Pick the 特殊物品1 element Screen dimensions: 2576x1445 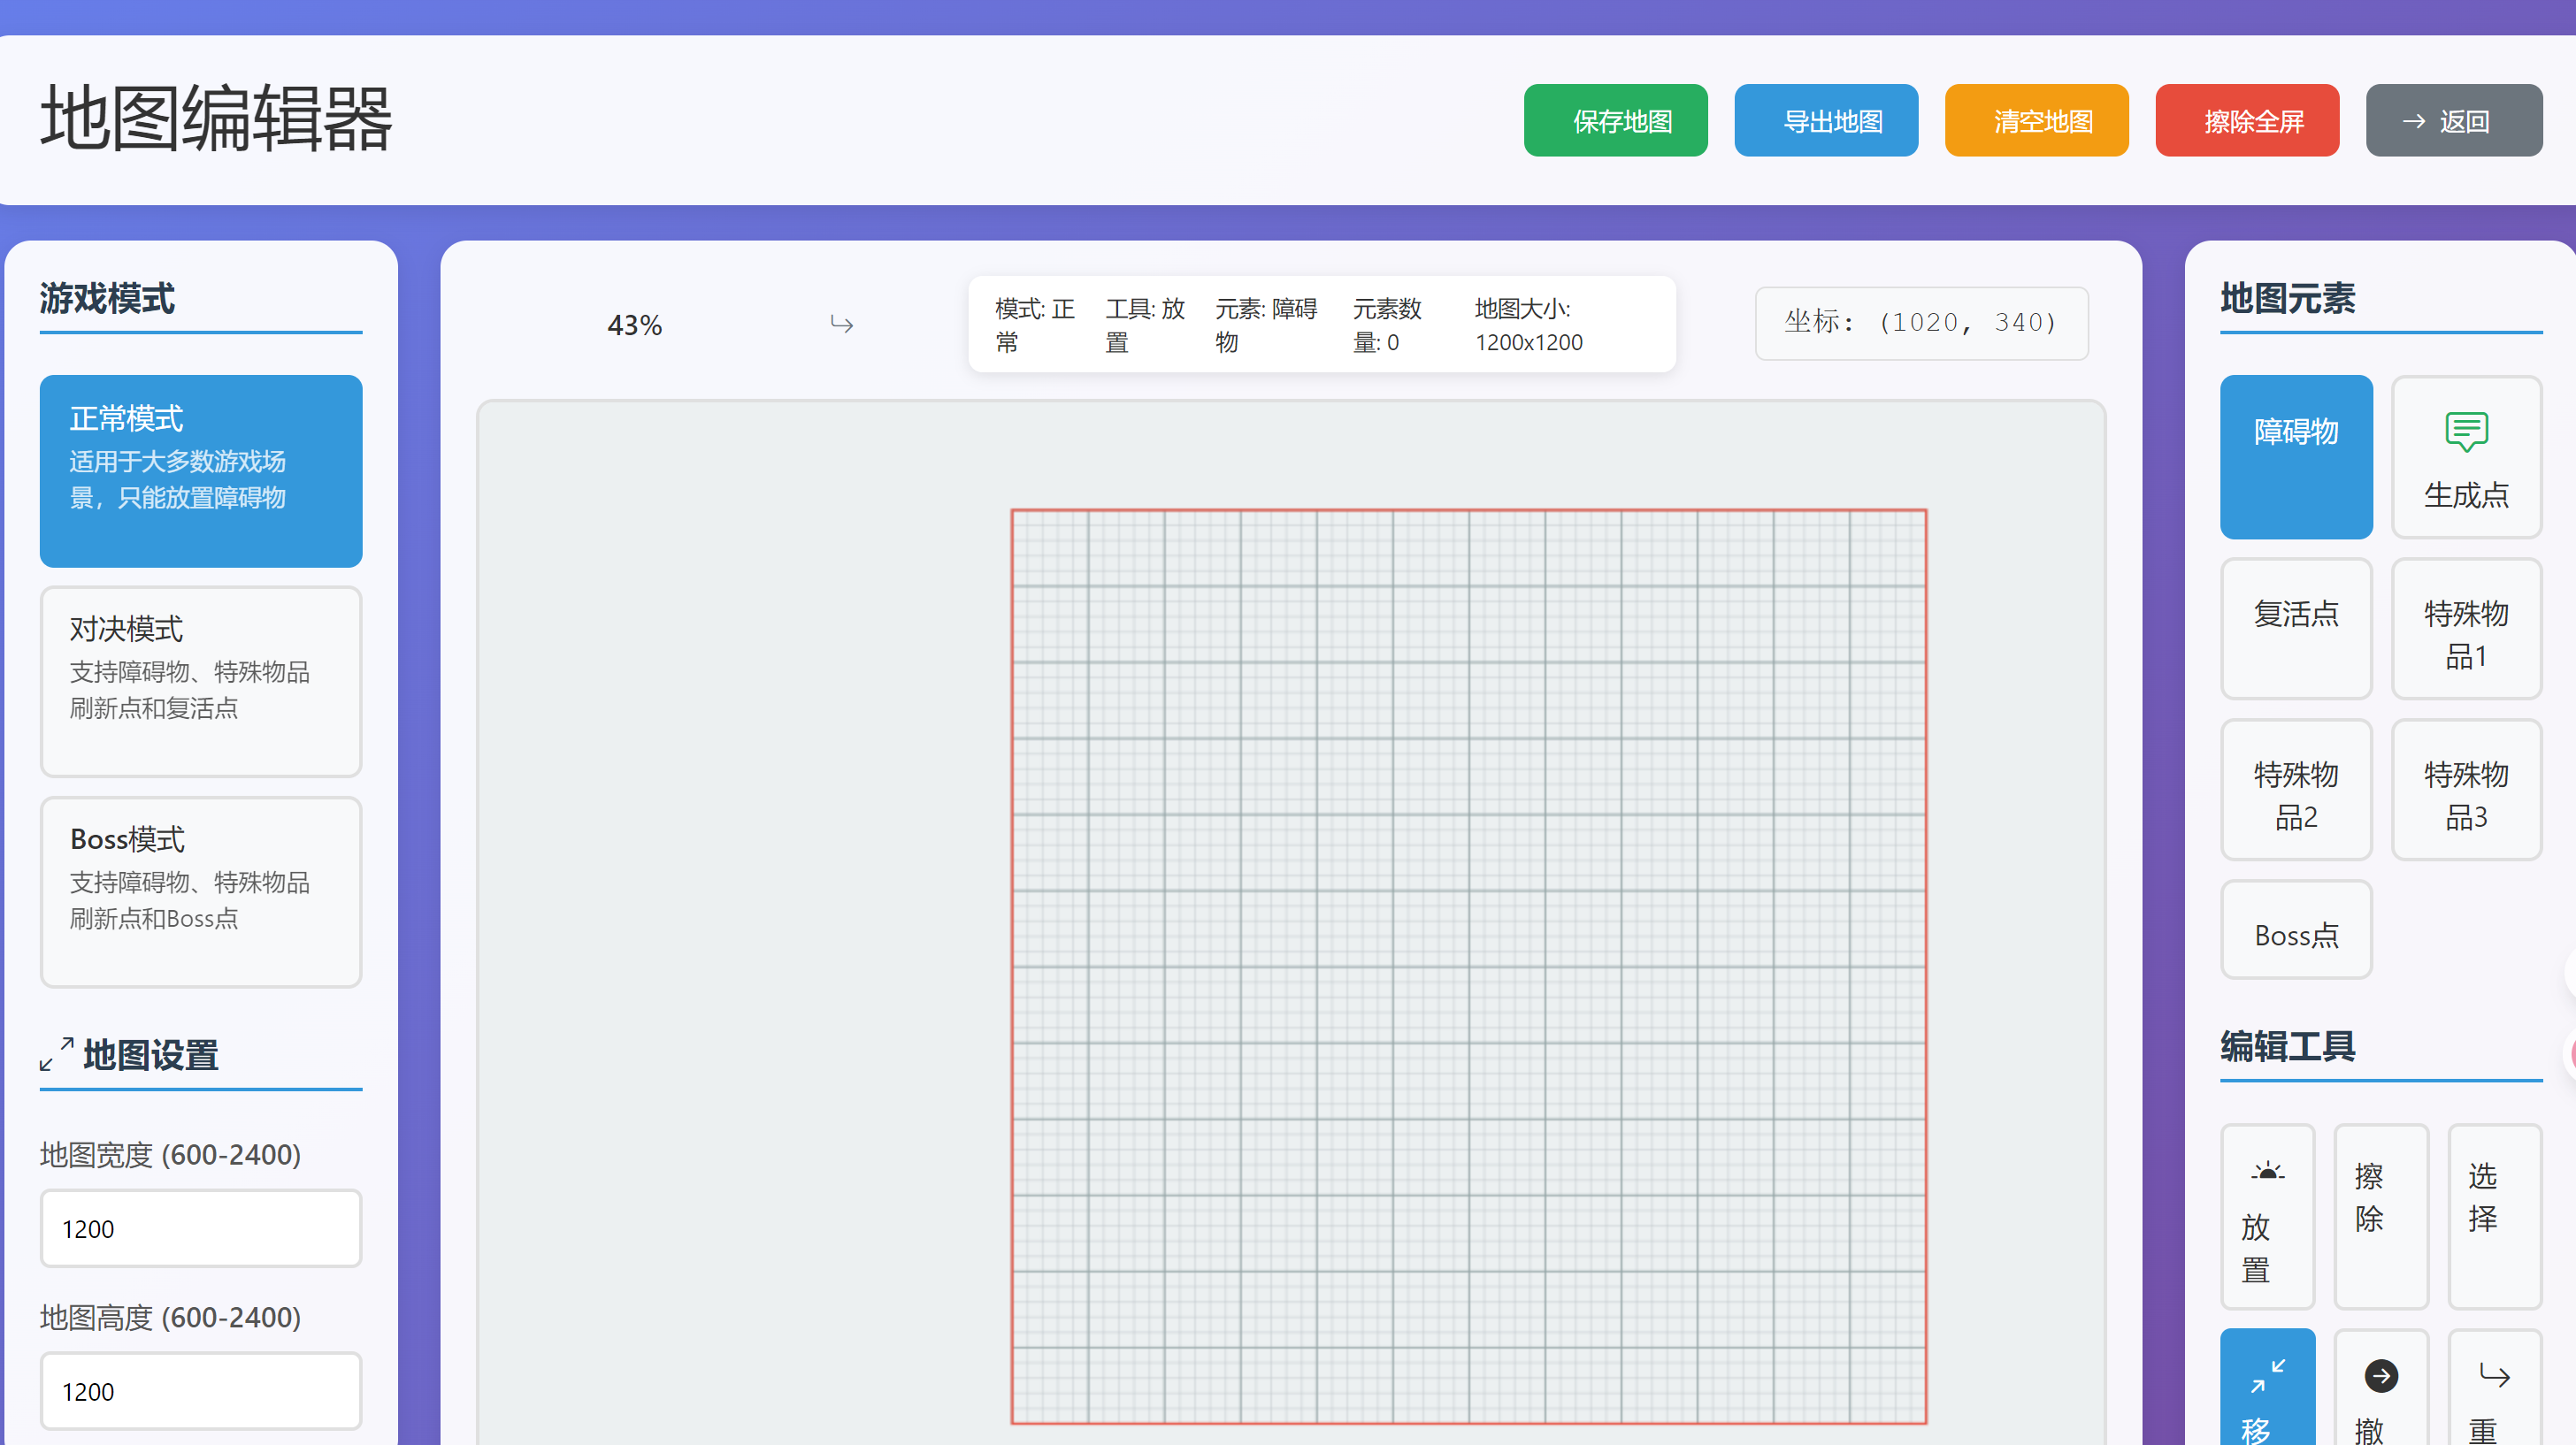pos(2465,628)
